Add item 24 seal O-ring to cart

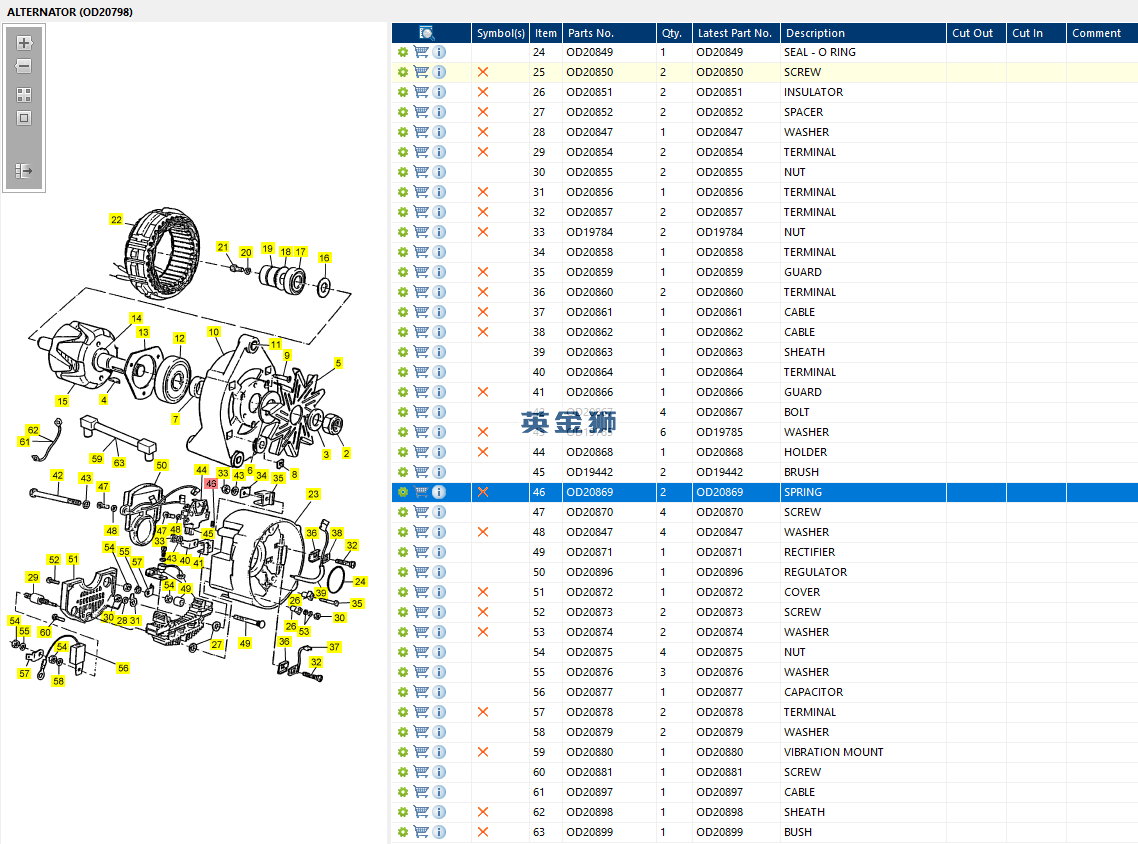421,52
